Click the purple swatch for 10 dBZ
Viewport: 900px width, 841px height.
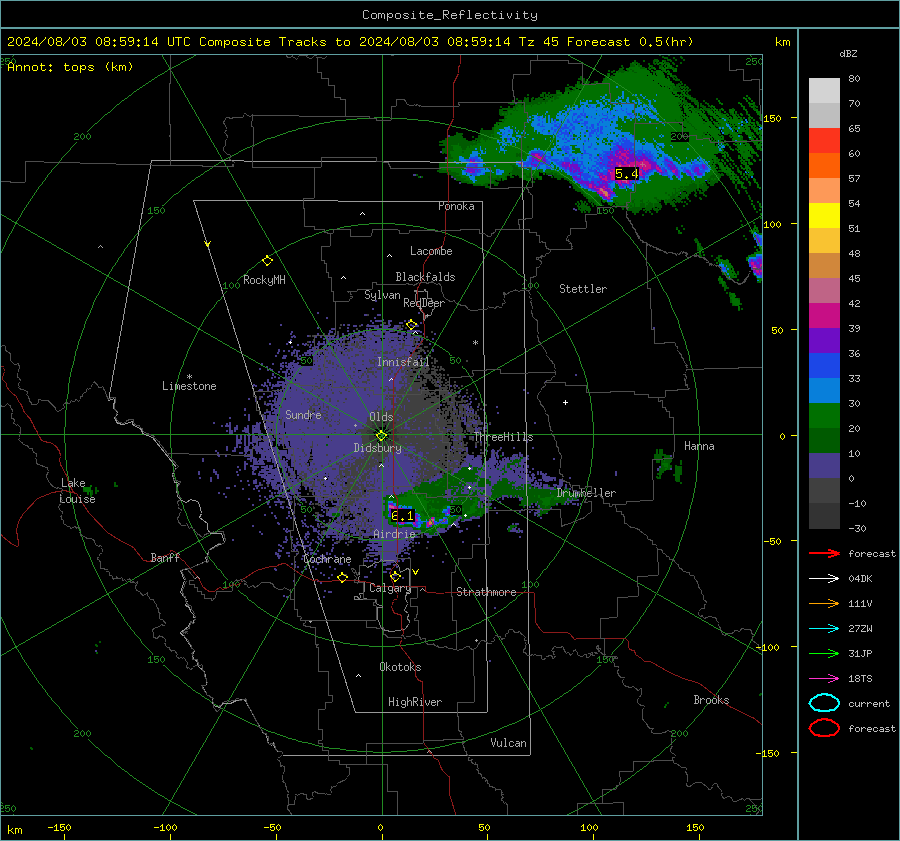tap(824, 466)
